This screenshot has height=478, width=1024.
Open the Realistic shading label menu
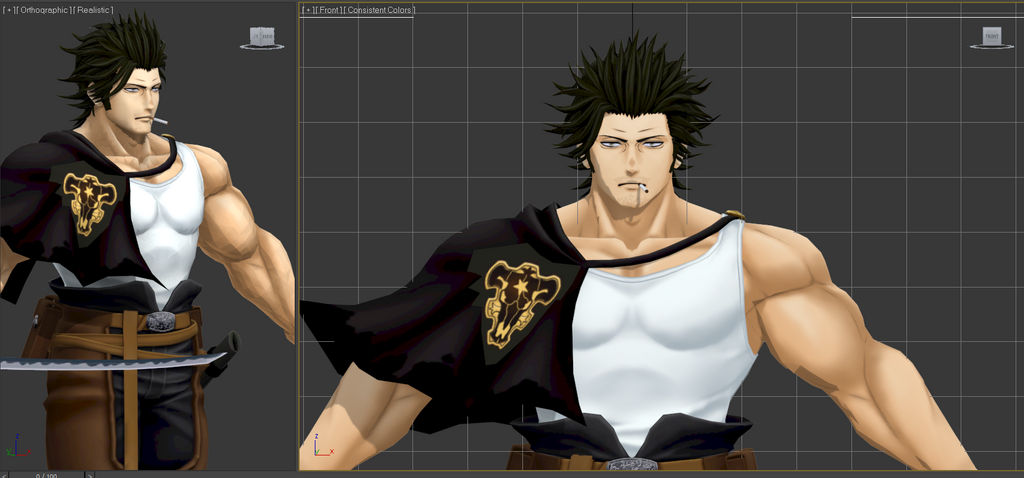[x=92, y=10]
